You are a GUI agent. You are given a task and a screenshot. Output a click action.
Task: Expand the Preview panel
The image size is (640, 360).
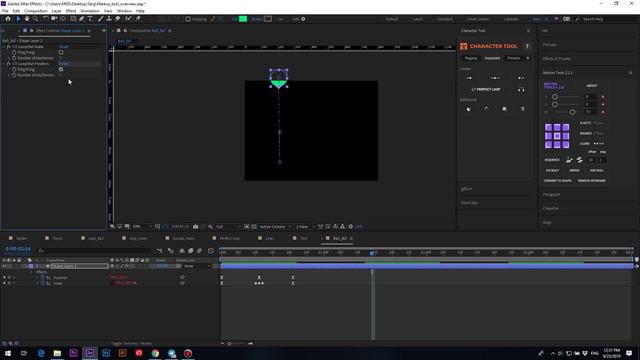point(550,45)
